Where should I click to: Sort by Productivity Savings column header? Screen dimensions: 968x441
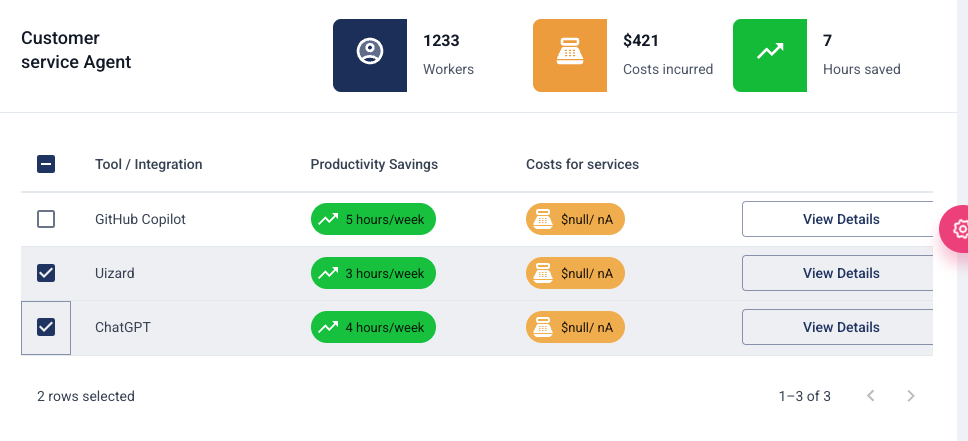pos(374,164)
